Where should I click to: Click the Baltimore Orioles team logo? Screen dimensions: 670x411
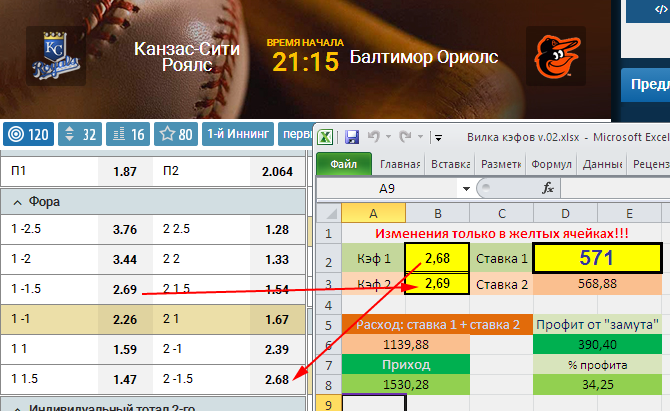coord(556,56)
